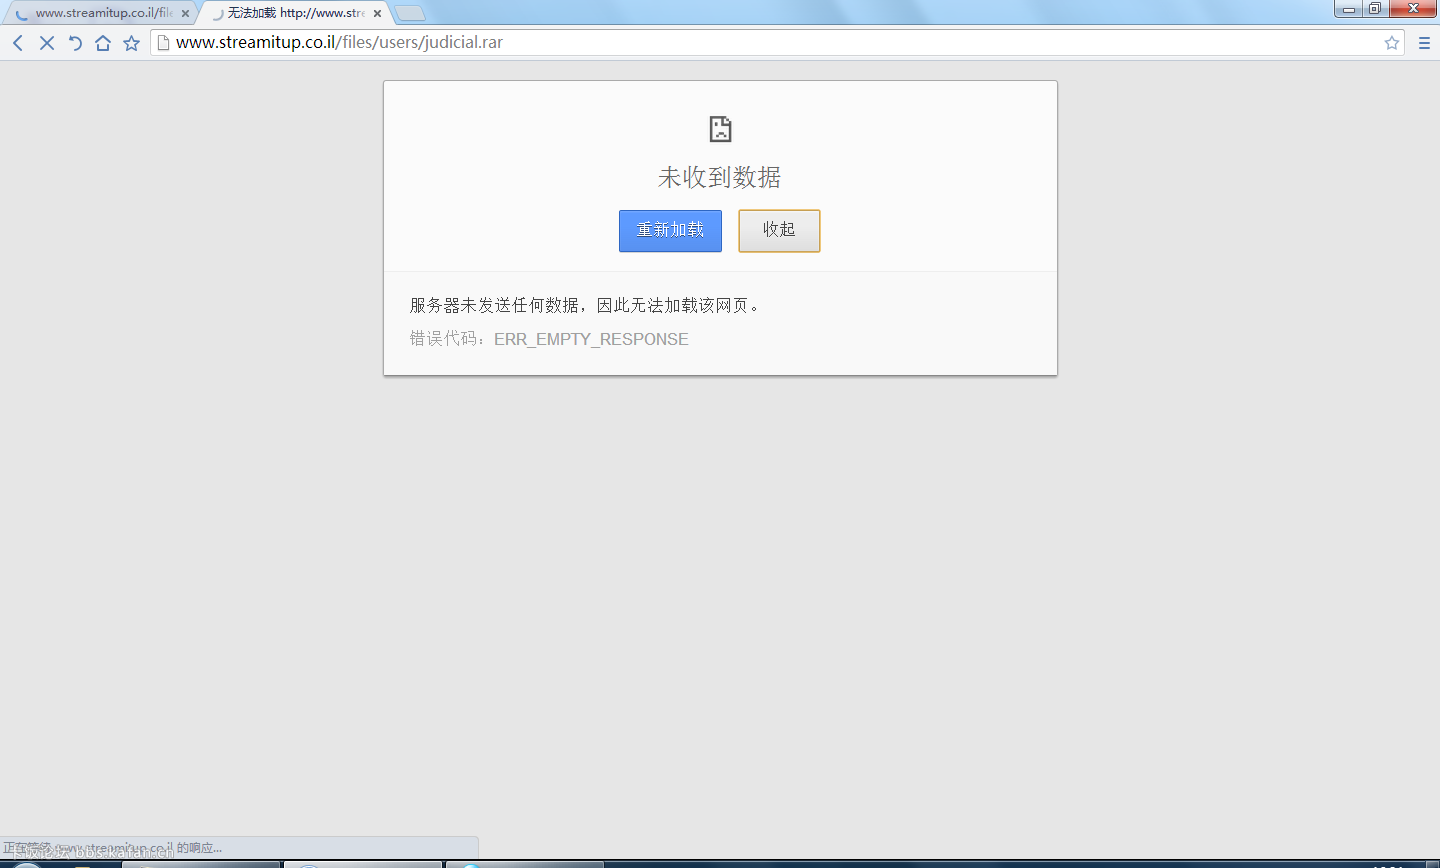
Task: Close the first streamitup tab
Action: coord(185,14)
